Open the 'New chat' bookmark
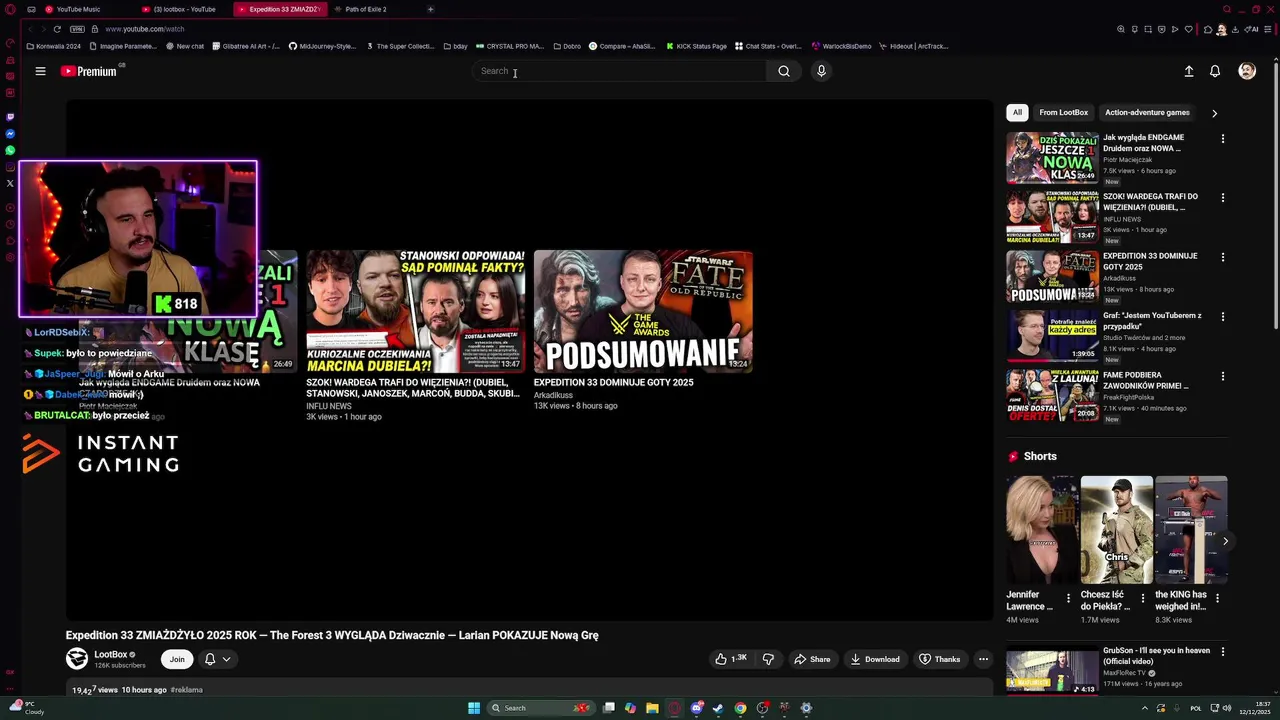 [185, 46]
